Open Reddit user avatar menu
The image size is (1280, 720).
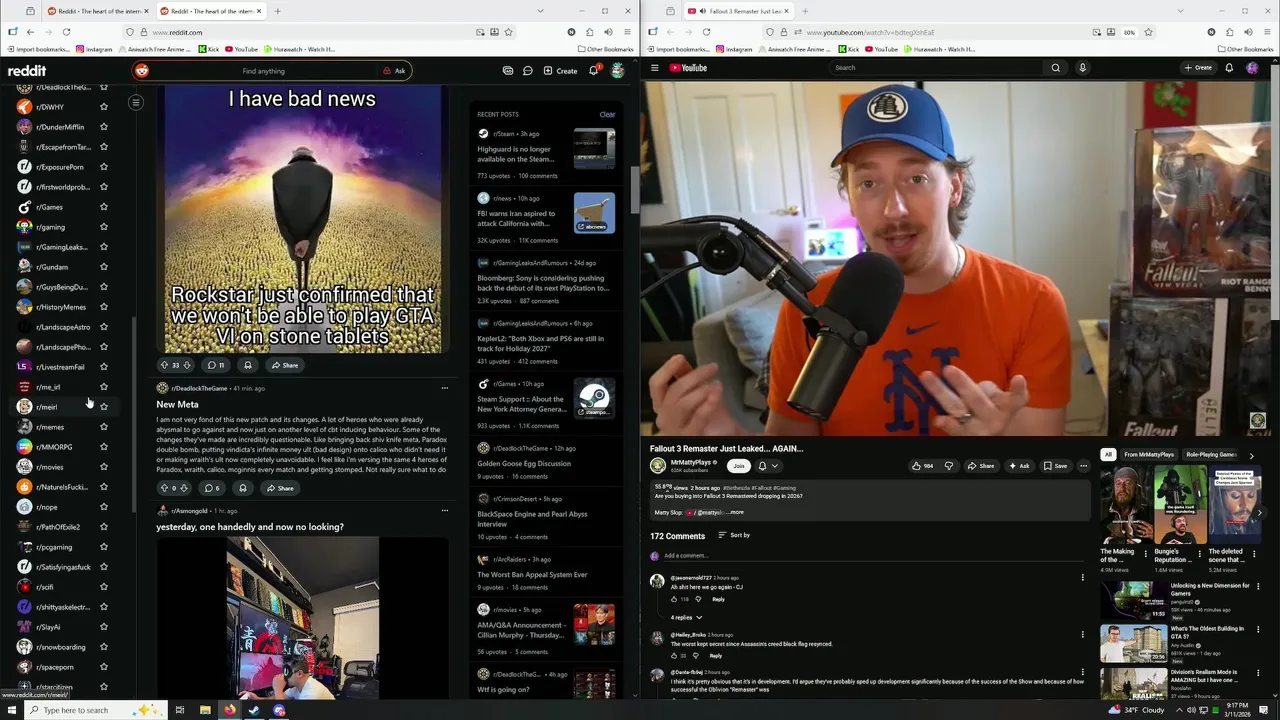(618, 71)
